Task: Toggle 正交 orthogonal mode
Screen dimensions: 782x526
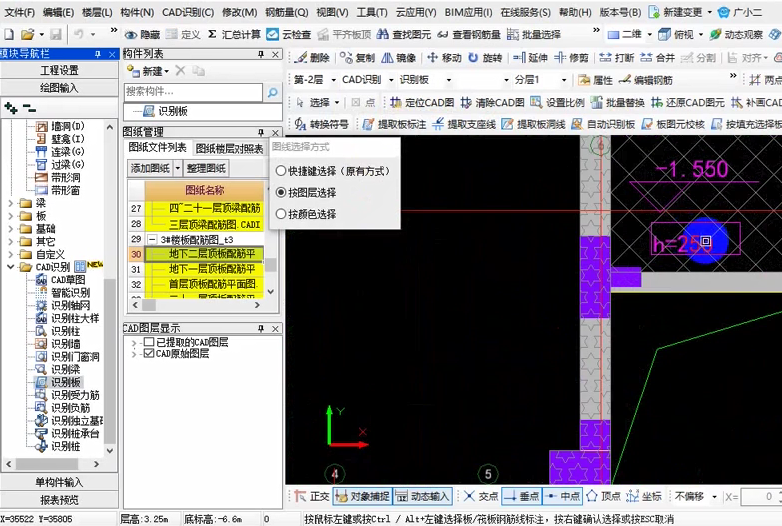Action: tap(312, 496)
